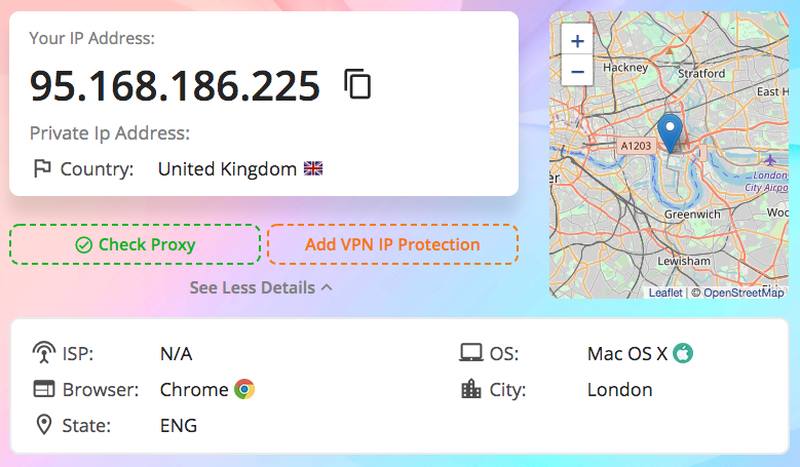Zoom out on the map
The width and height of the screenshot is (800, 467).
(577, 71)
